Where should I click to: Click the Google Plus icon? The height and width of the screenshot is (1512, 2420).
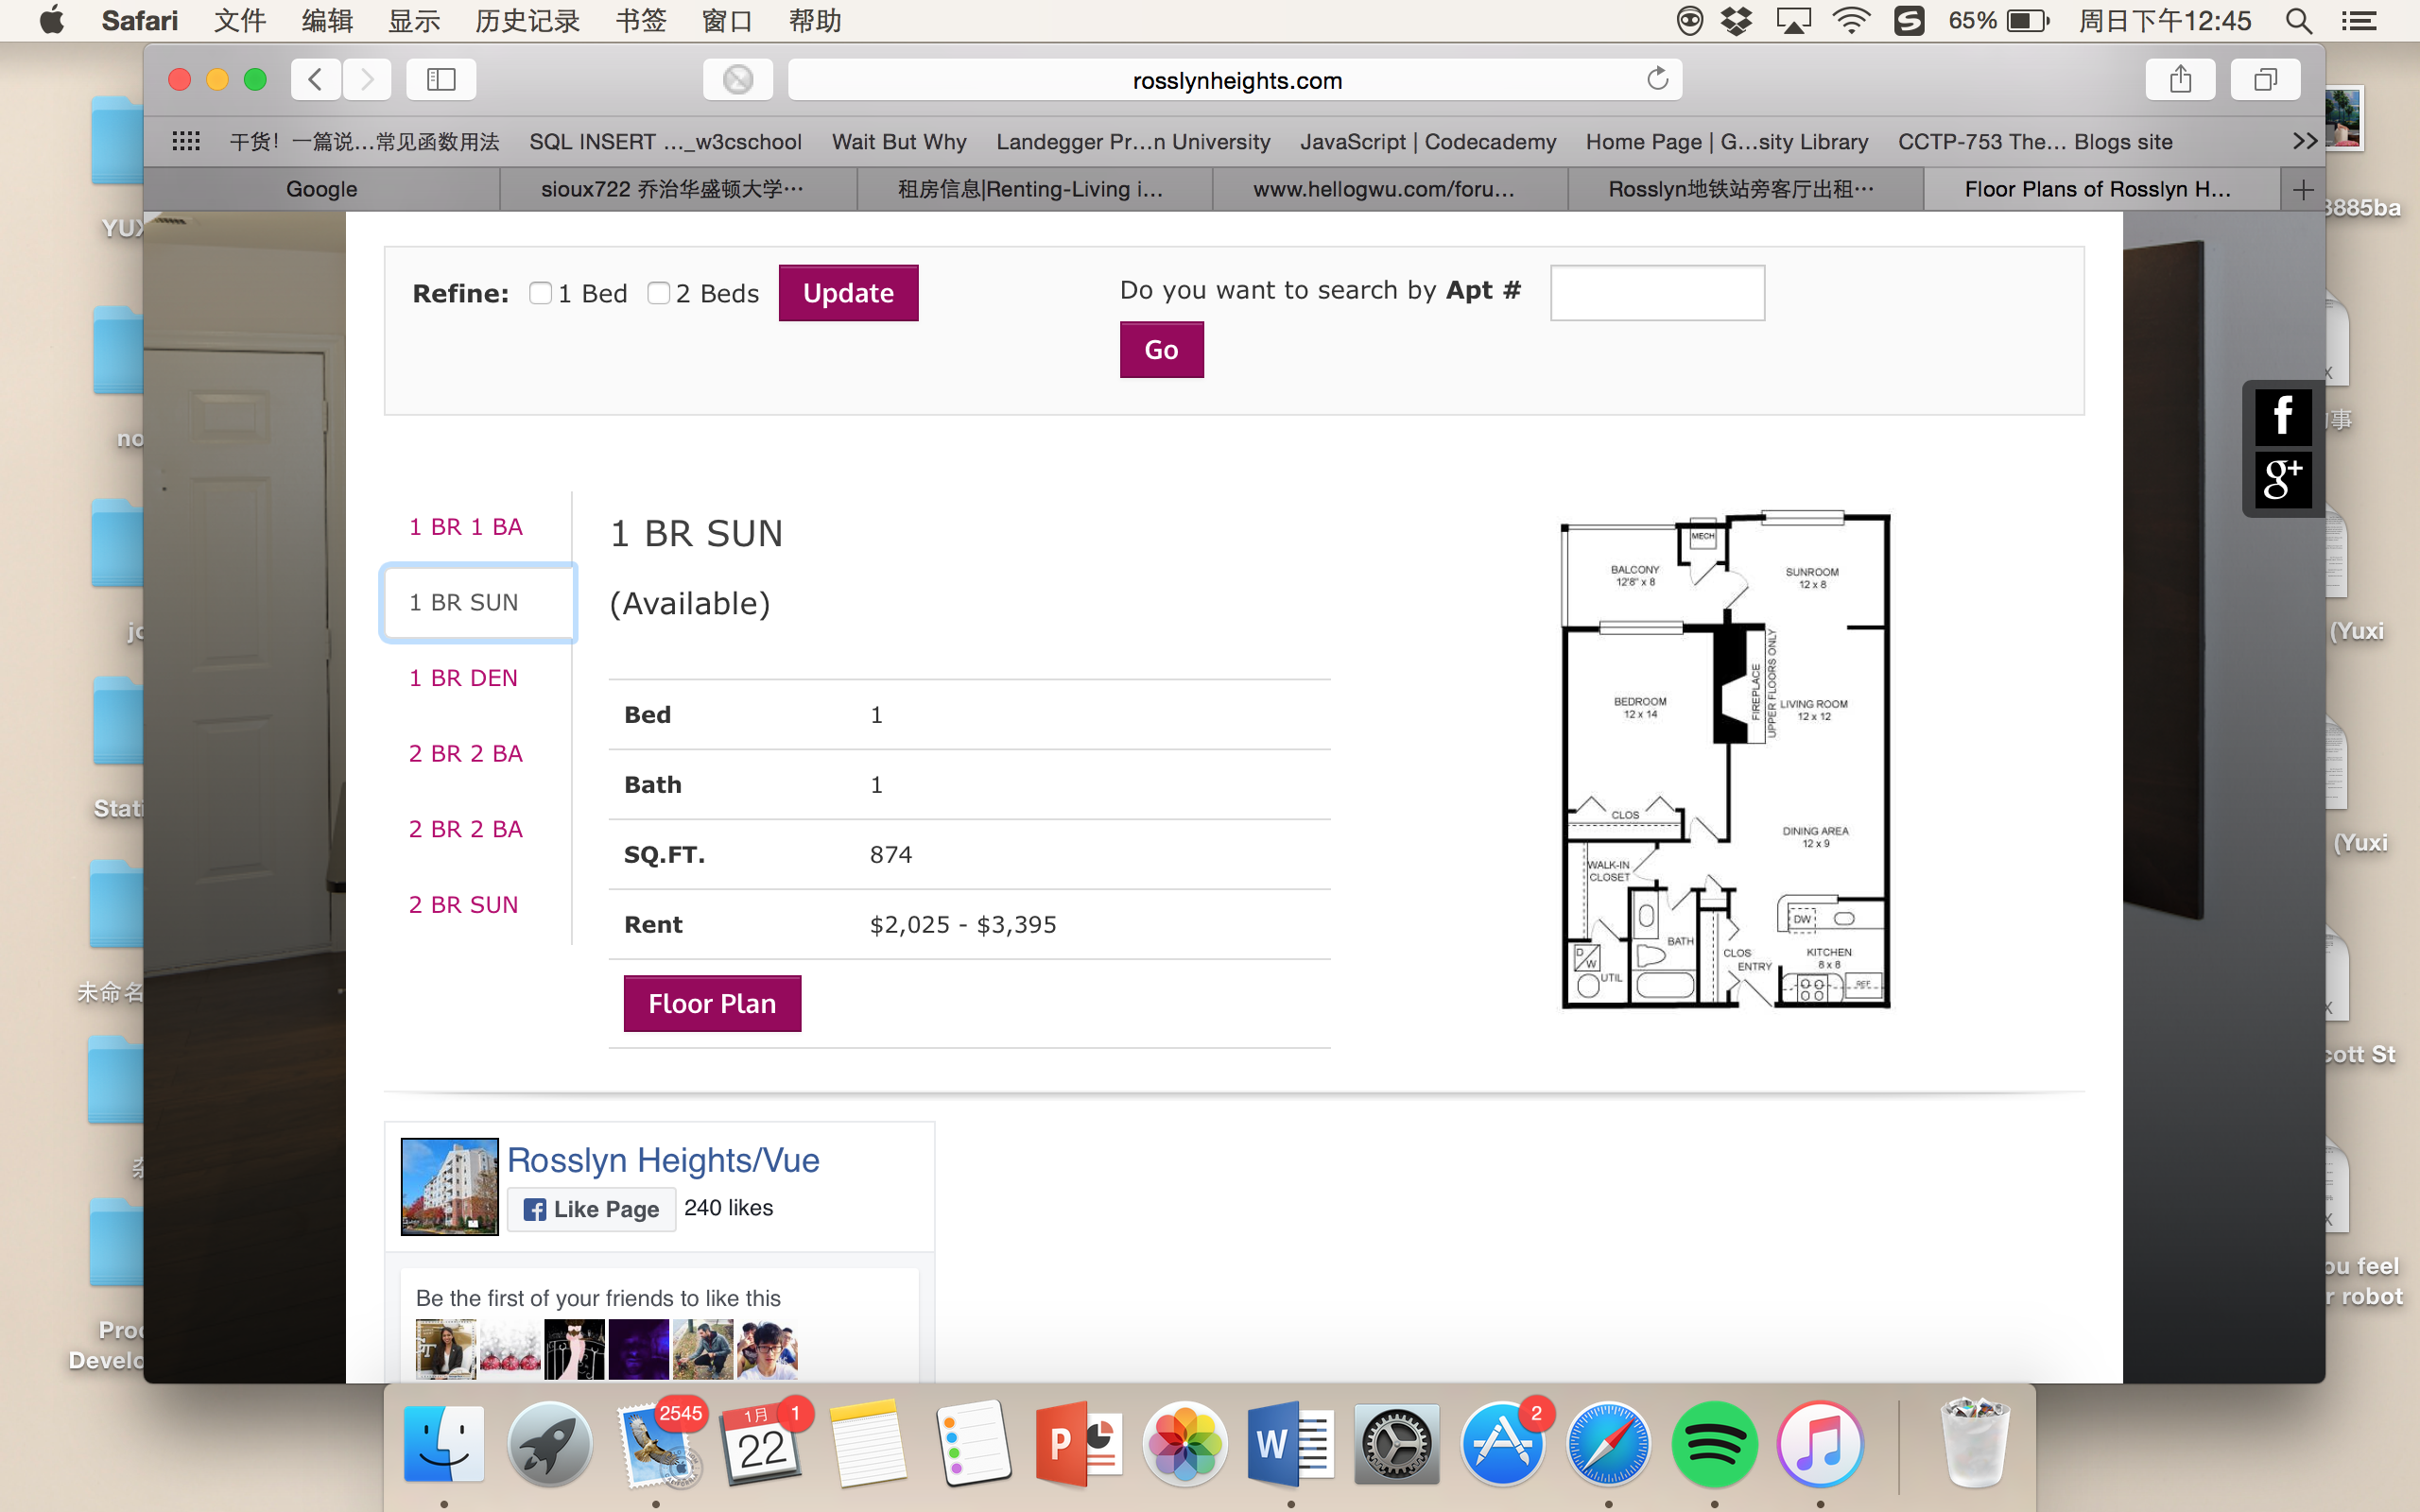click(2282, 480)
